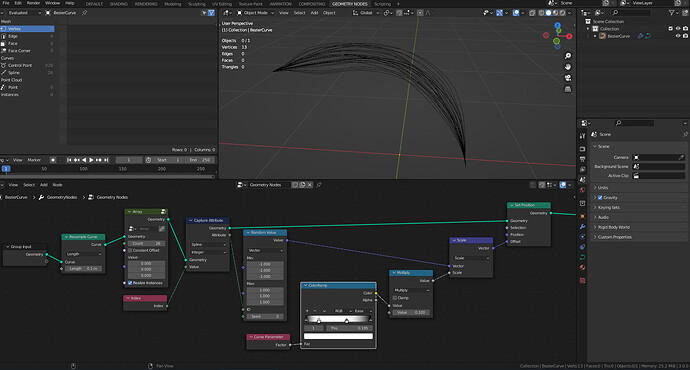Unlink the Geometry Nodes datablock with X
Screen dimensions: 690x370
[310, 185]
